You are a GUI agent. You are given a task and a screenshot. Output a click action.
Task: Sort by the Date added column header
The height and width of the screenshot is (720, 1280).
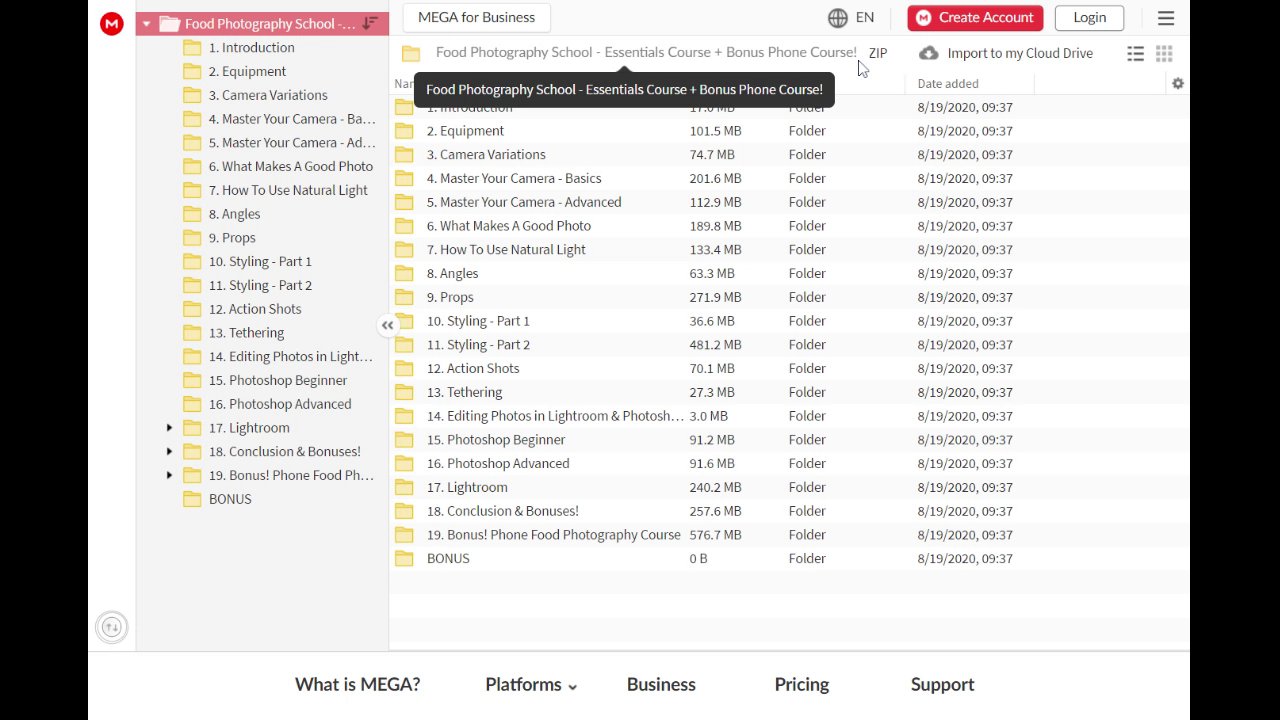point(948,84)
